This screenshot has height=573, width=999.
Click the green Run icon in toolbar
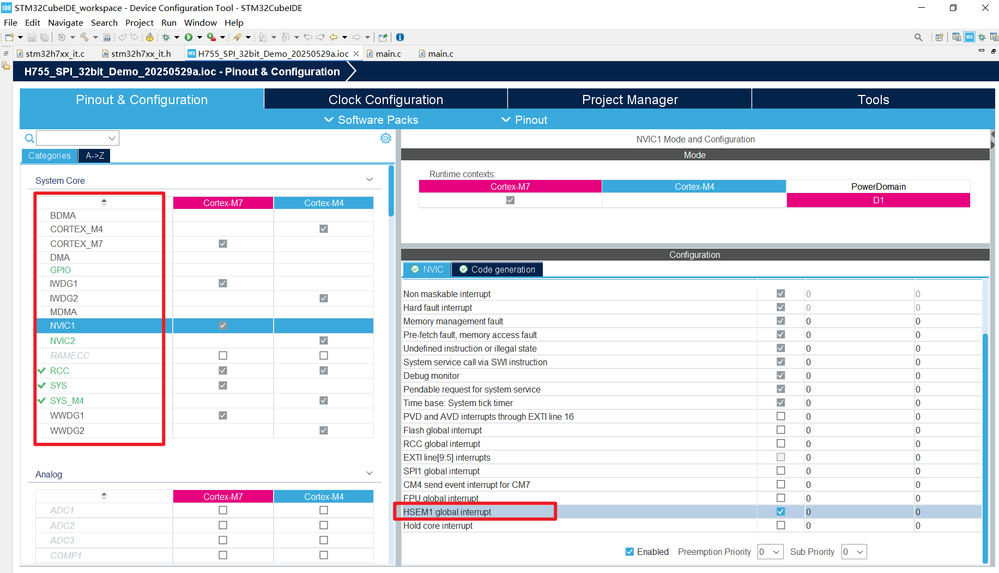(x=188, y=37)
